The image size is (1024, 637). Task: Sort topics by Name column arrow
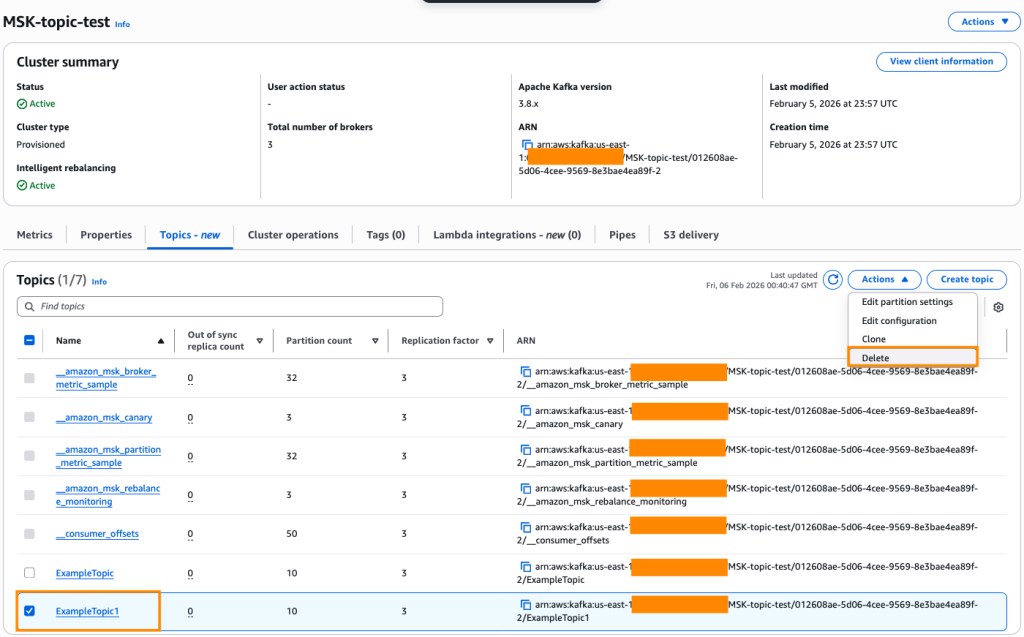161,341
